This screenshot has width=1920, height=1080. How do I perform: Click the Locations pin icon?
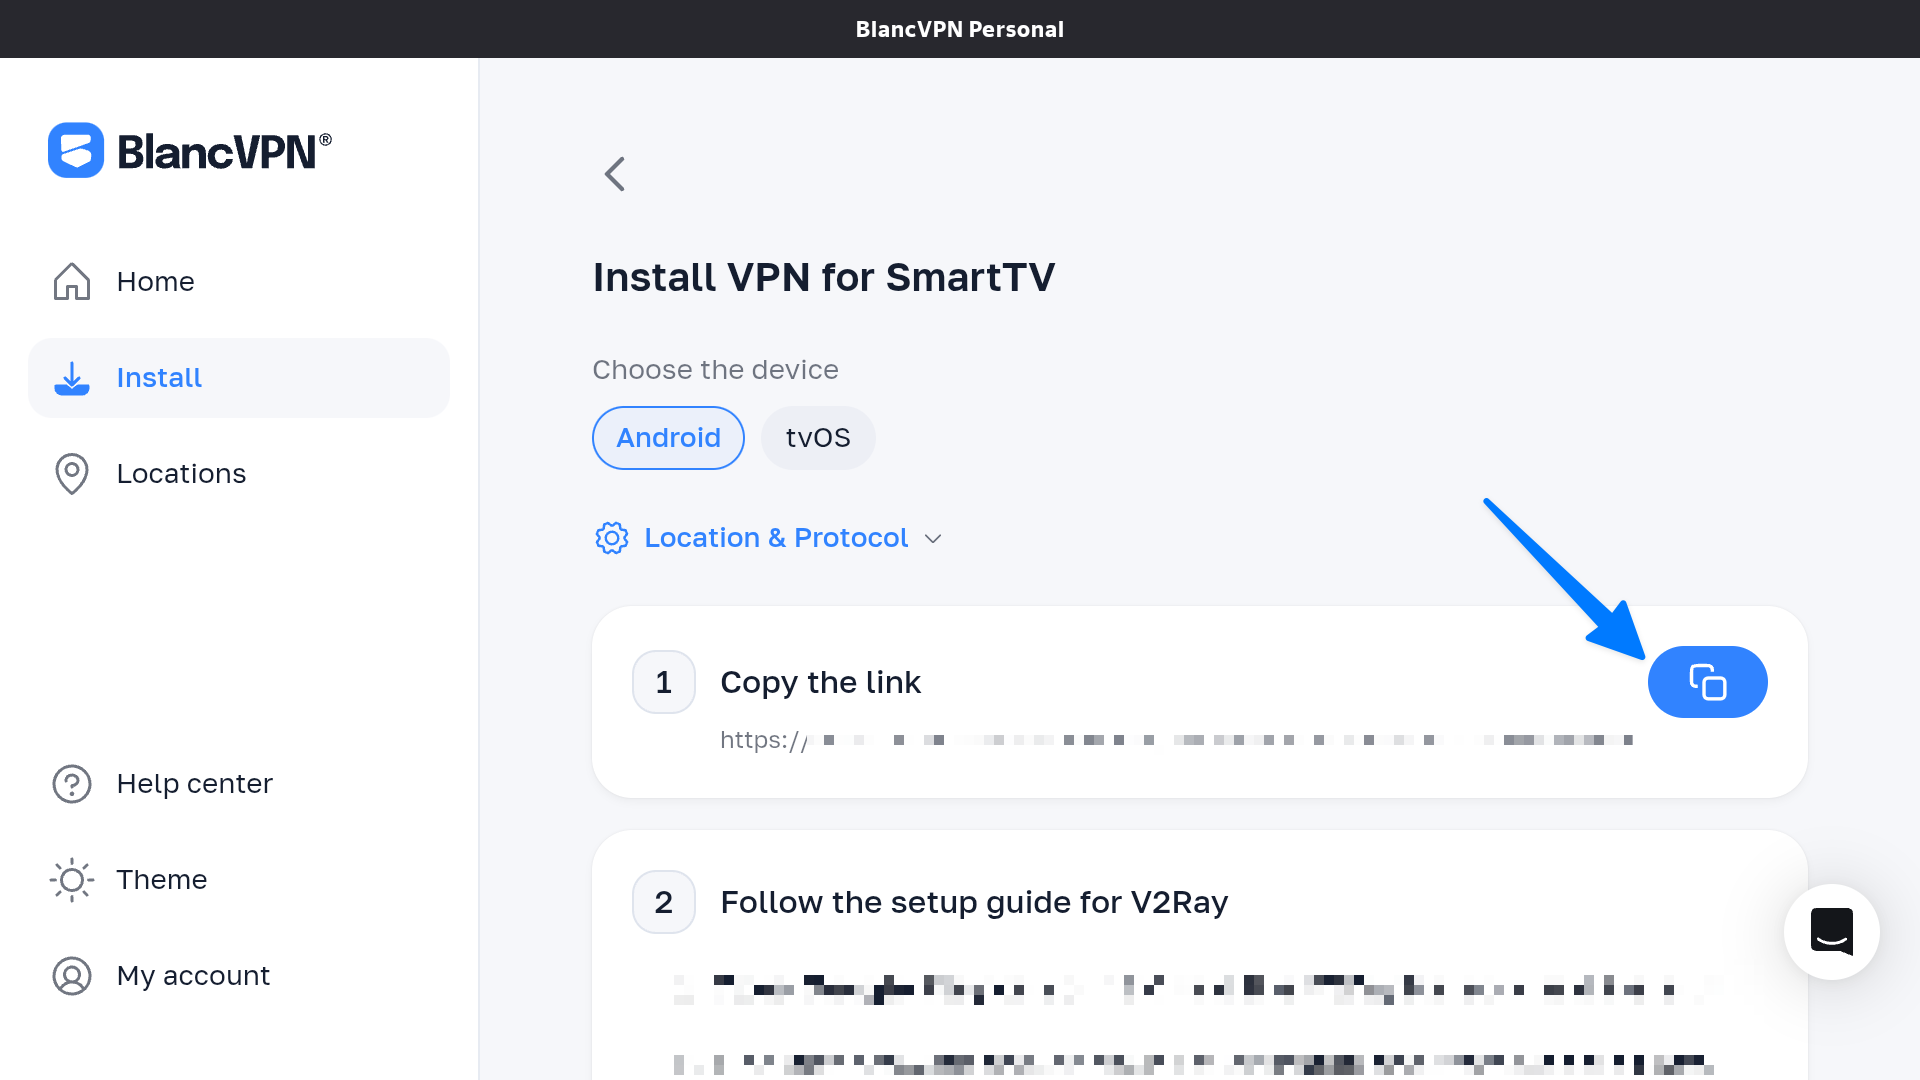coord(72,474)
